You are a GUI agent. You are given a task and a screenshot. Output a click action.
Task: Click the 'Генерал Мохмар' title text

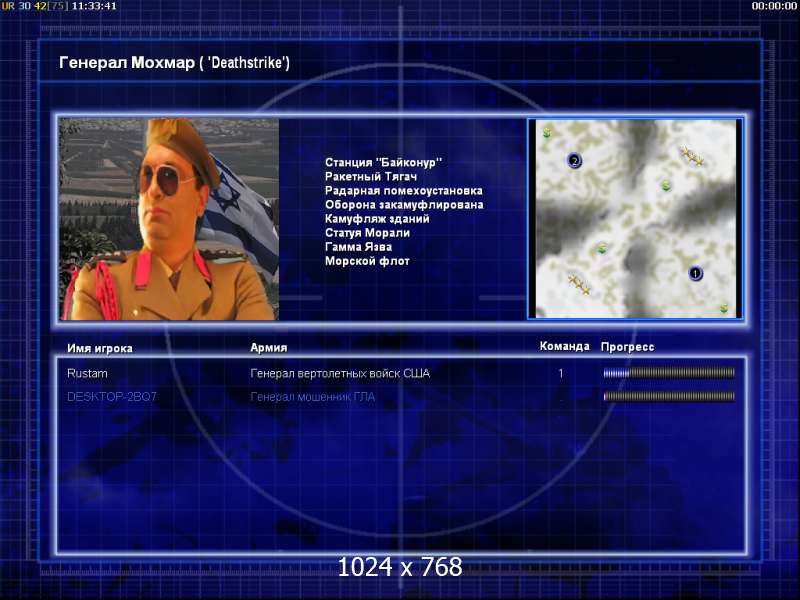(127, 63)
